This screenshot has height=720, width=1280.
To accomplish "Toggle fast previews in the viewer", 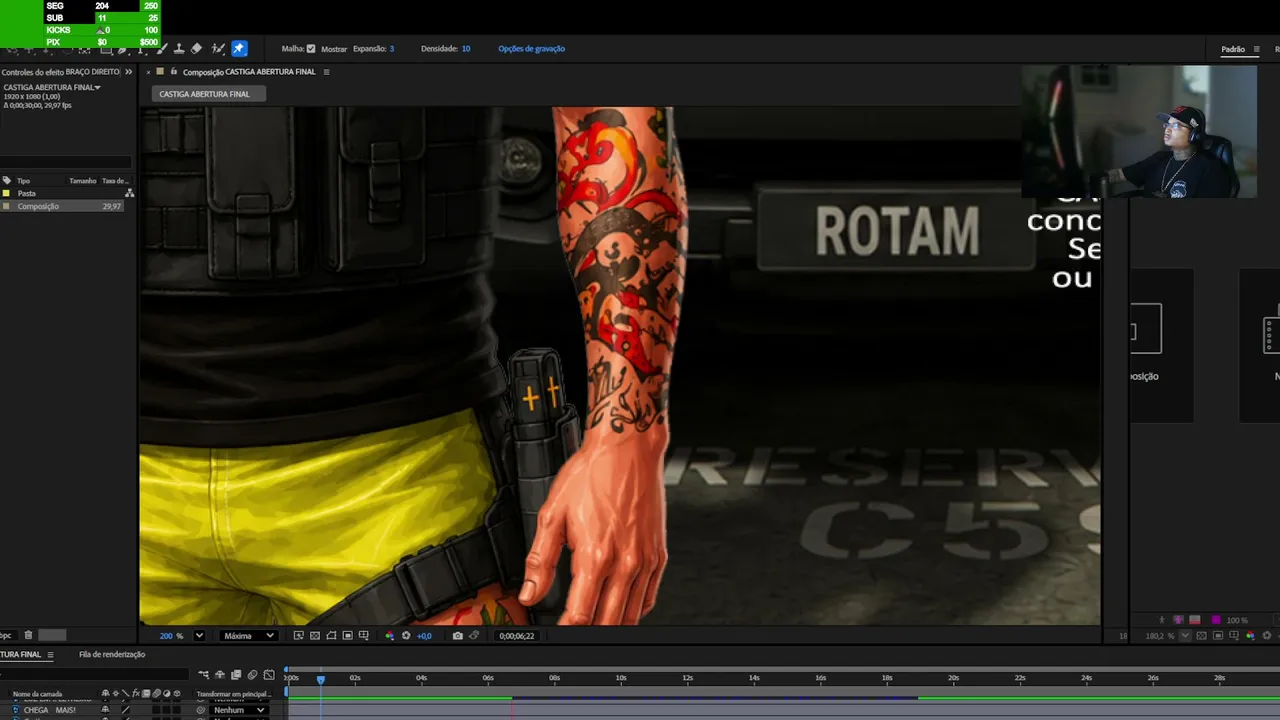I will (298, 636).
